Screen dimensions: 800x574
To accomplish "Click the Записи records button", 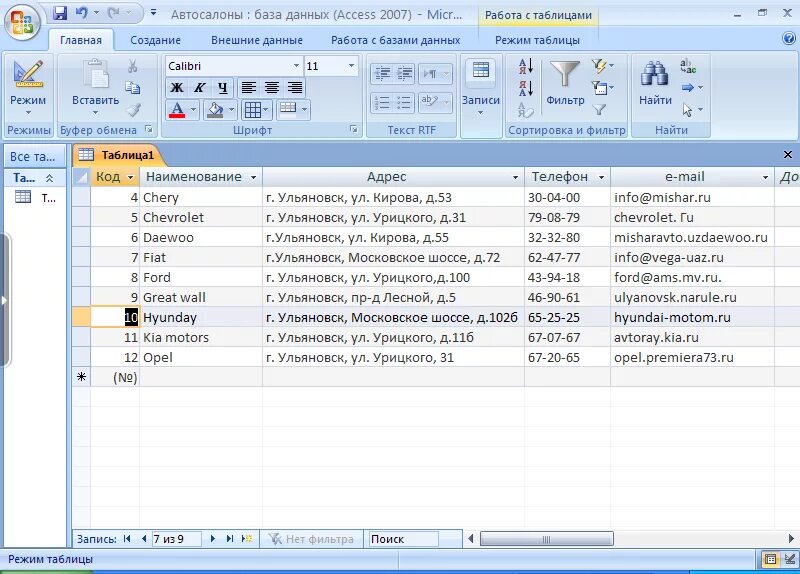I will [481, 88].
